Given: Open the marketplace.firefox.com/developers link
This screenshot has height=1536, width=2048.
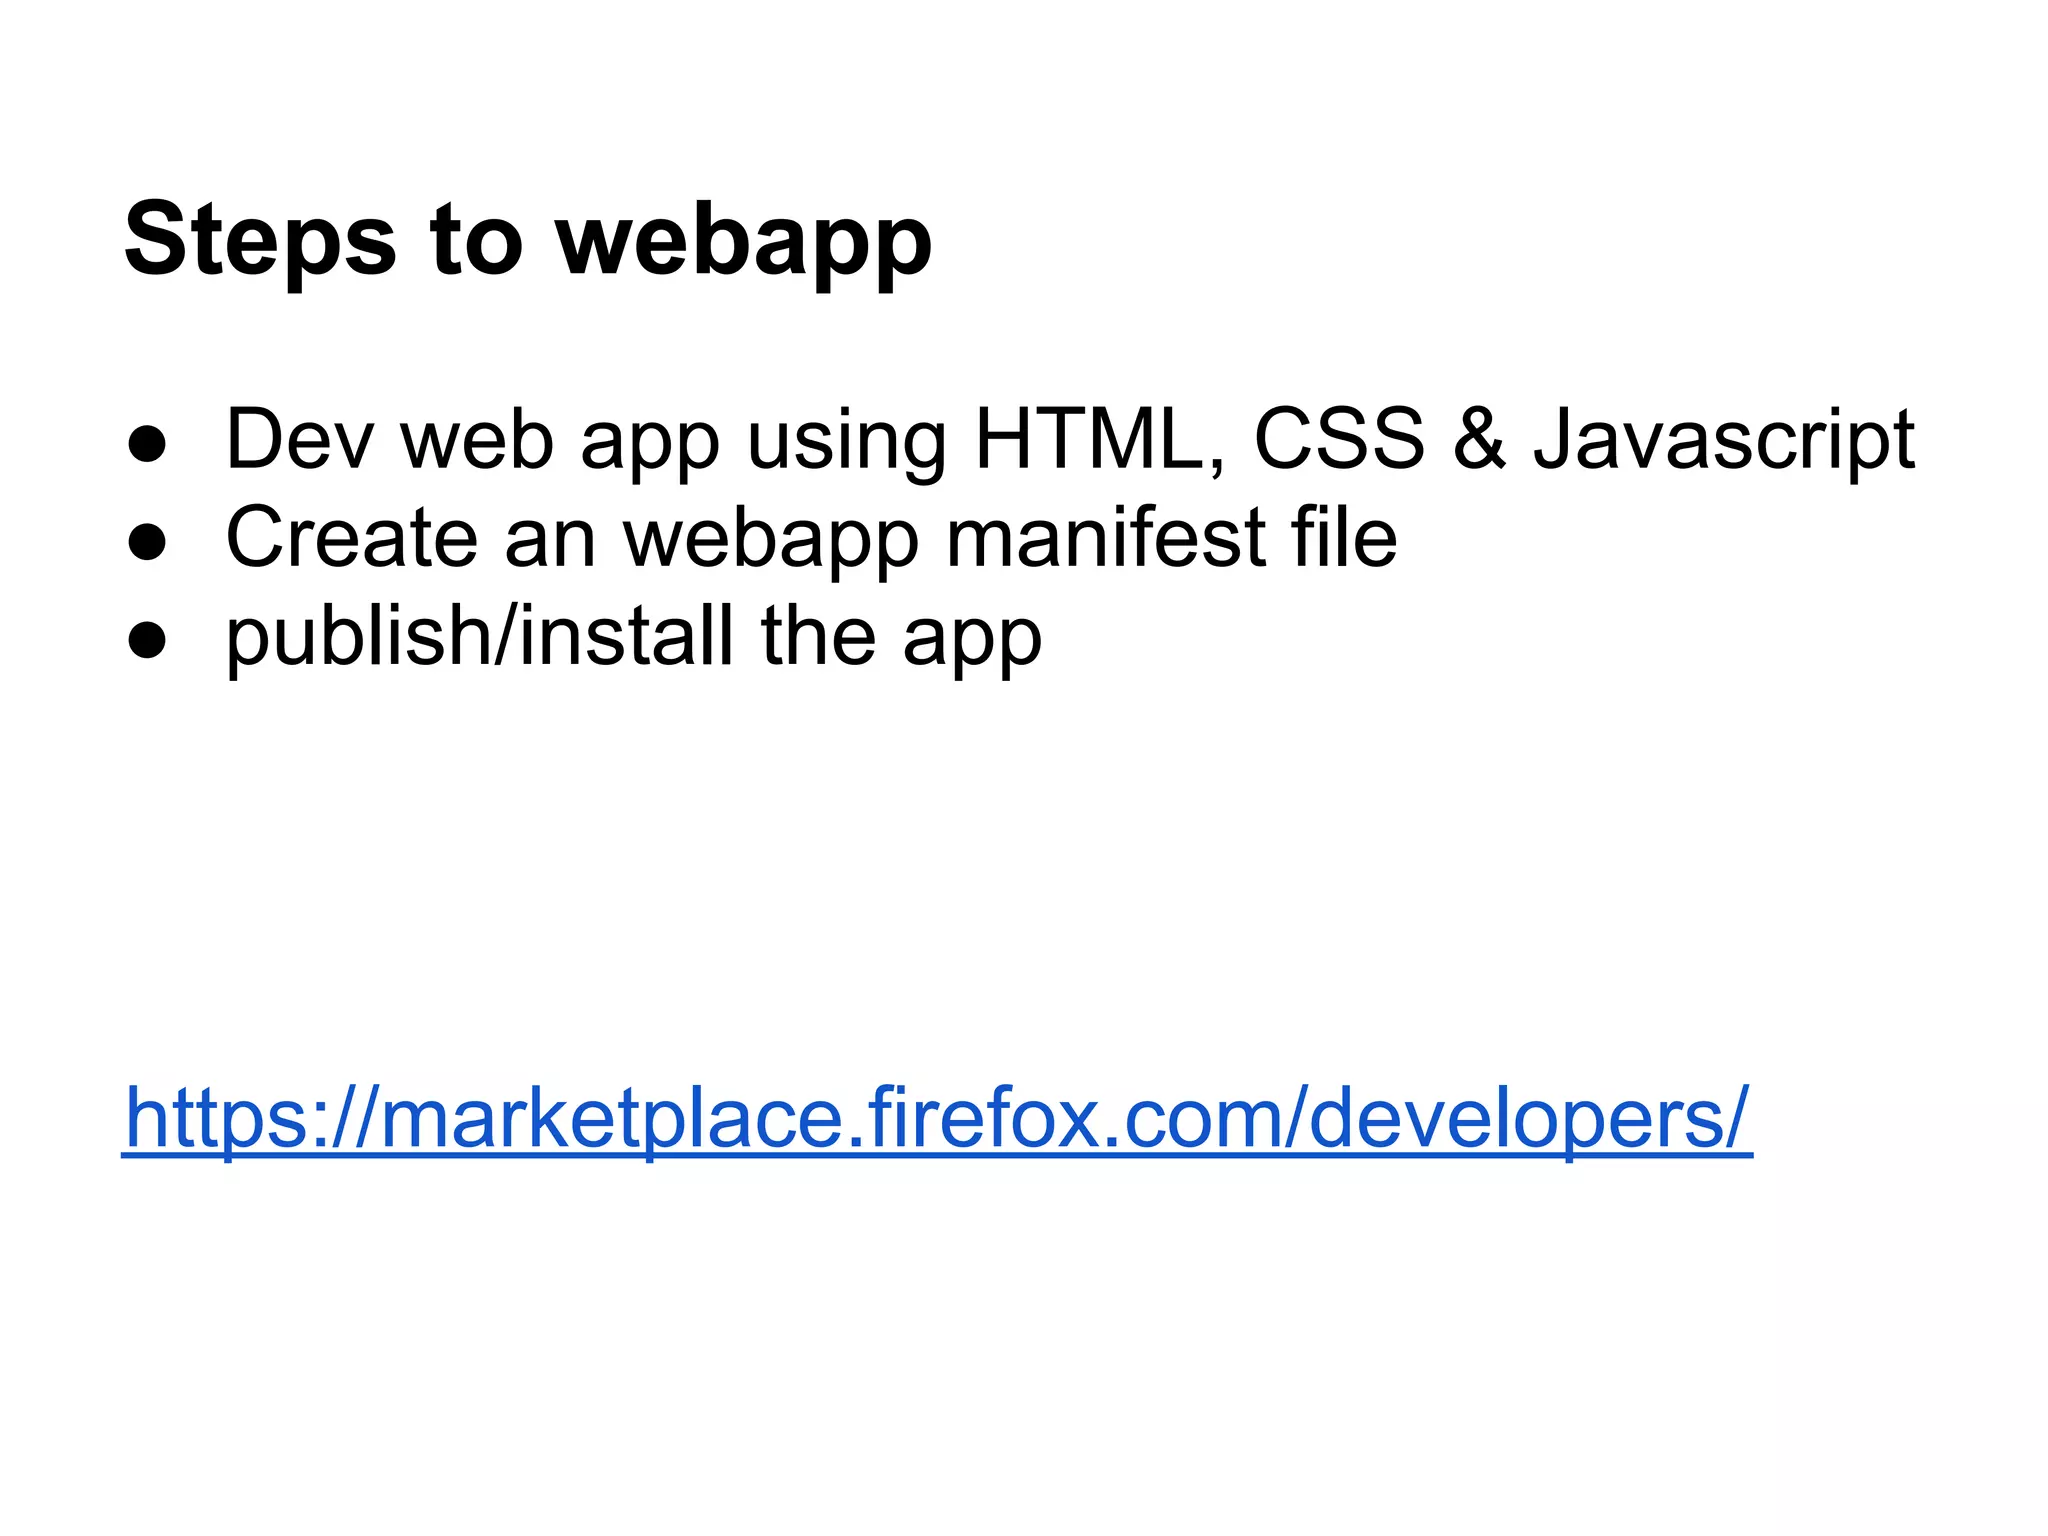Looking at the screenshot, I should (x=937, y=1119).
